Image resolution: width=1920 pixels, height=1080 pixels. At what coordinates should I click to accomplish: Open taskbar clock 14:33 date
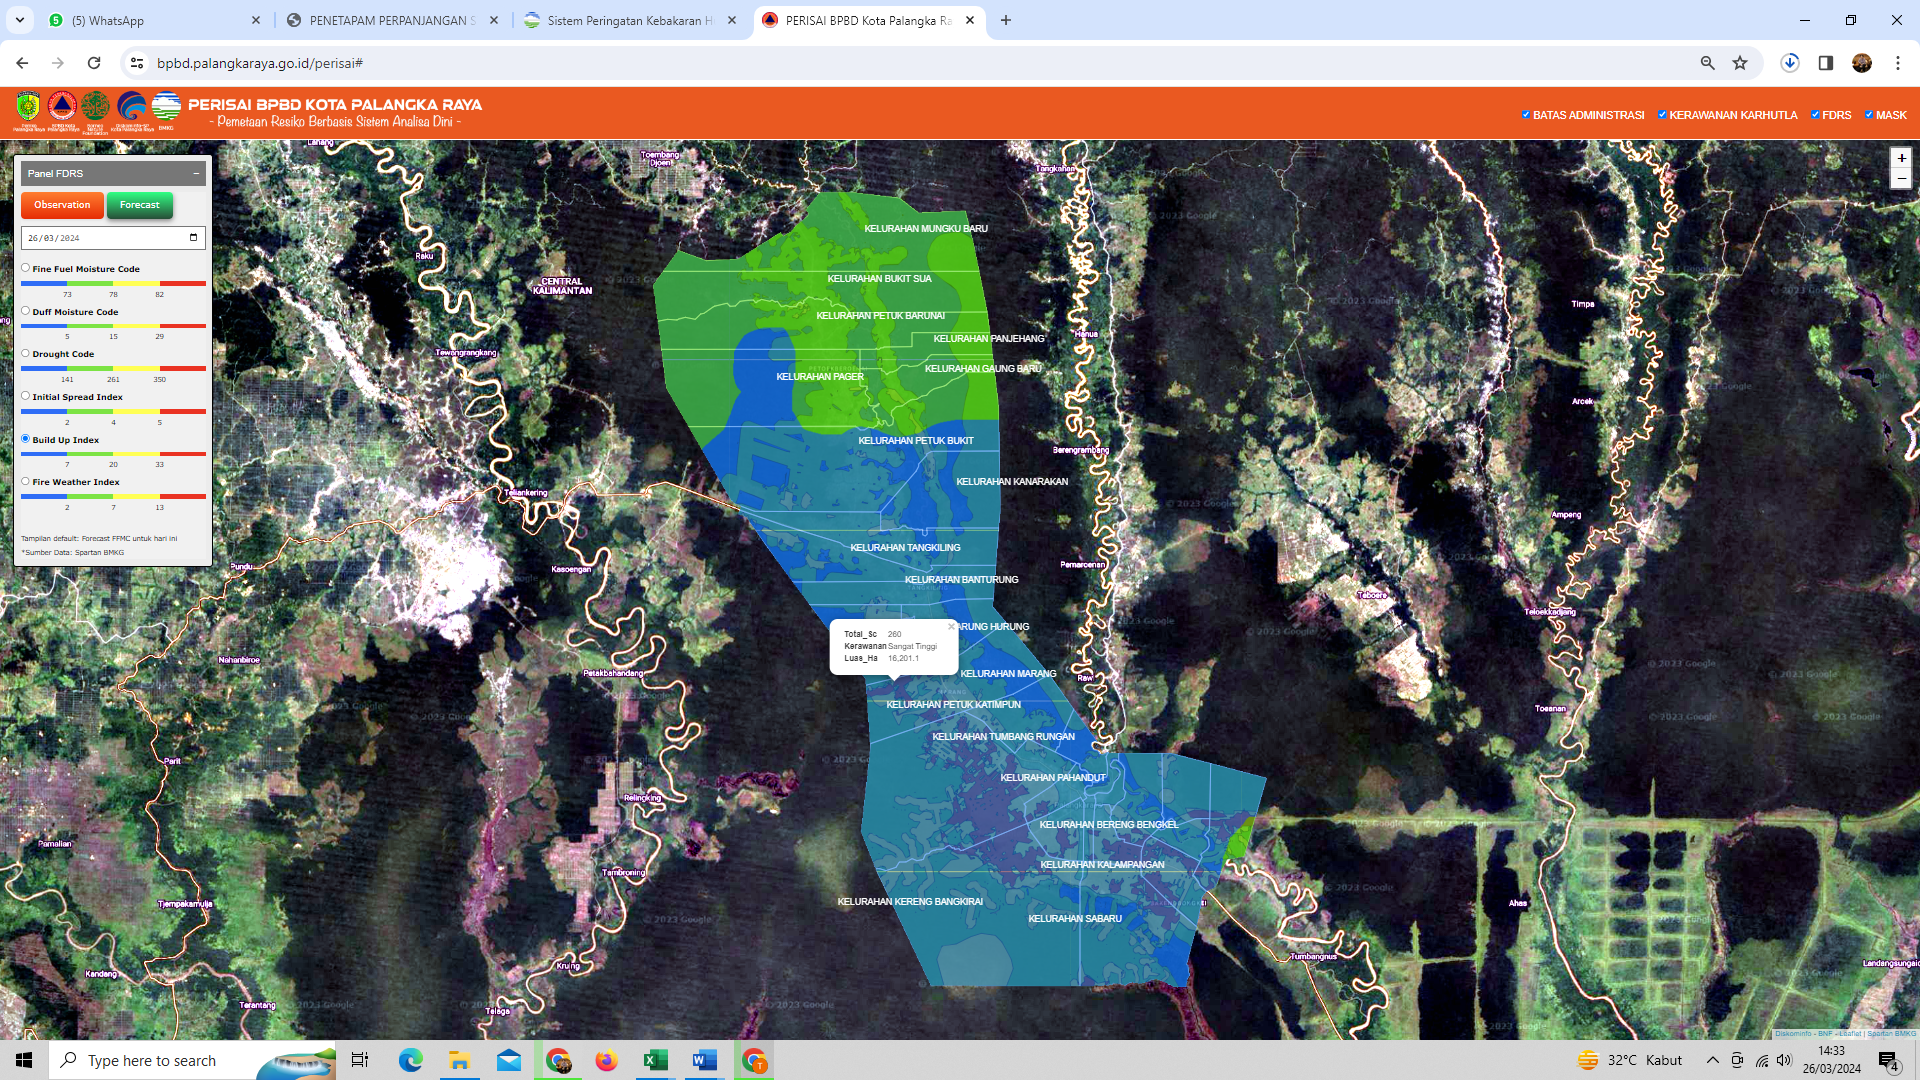[1832, 1060]
